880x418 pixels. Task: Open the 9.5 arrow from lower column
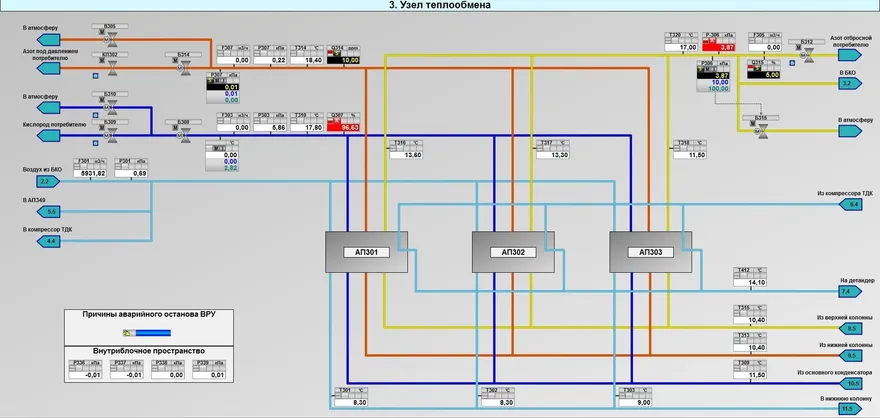(x=850, y=355)
